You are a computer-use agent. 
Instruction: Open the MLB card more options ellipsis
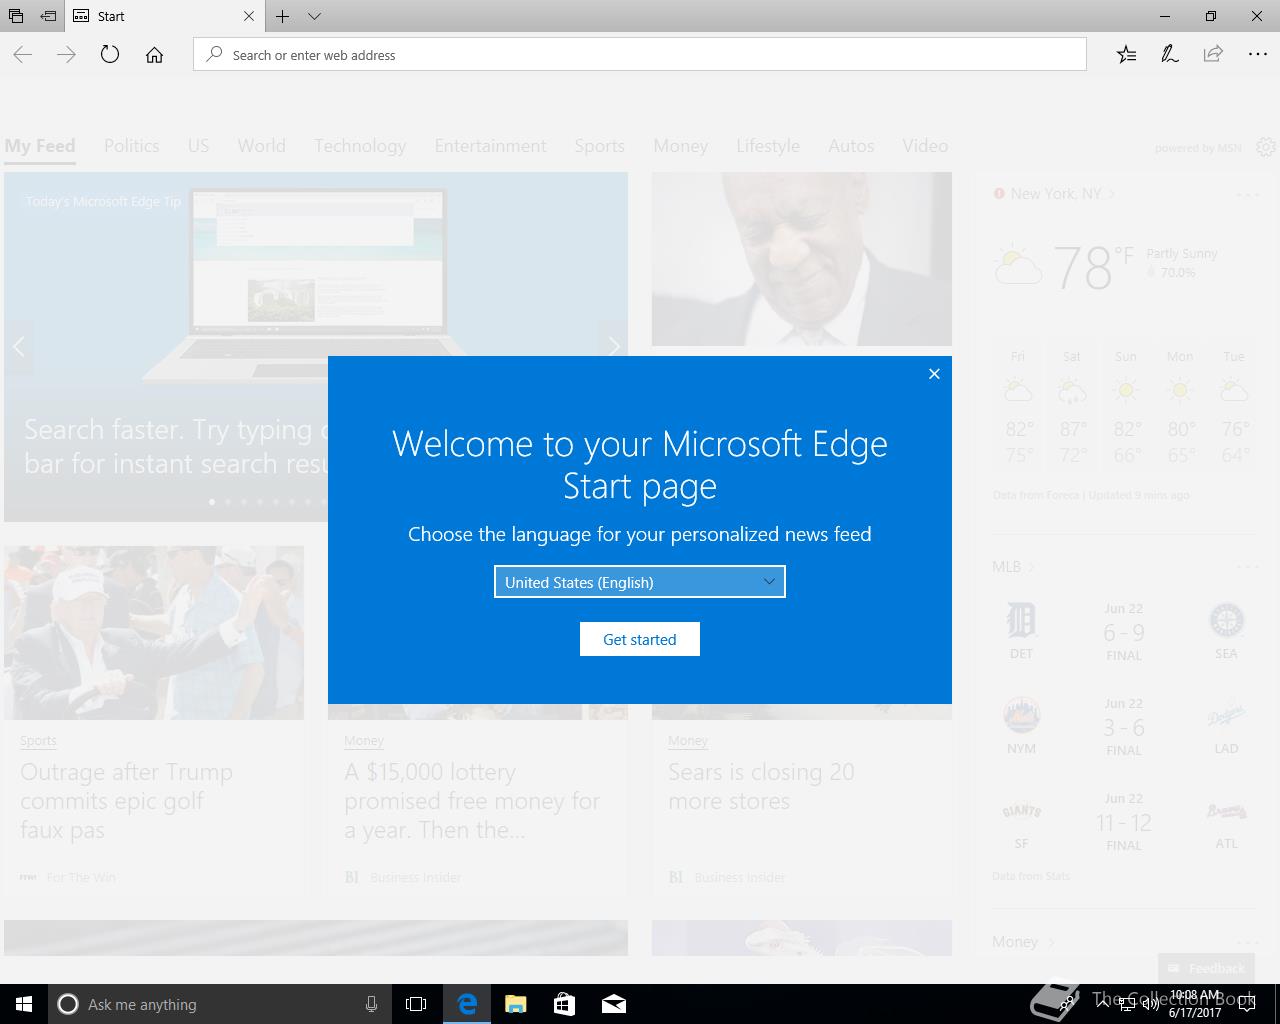pos(1247,567)
